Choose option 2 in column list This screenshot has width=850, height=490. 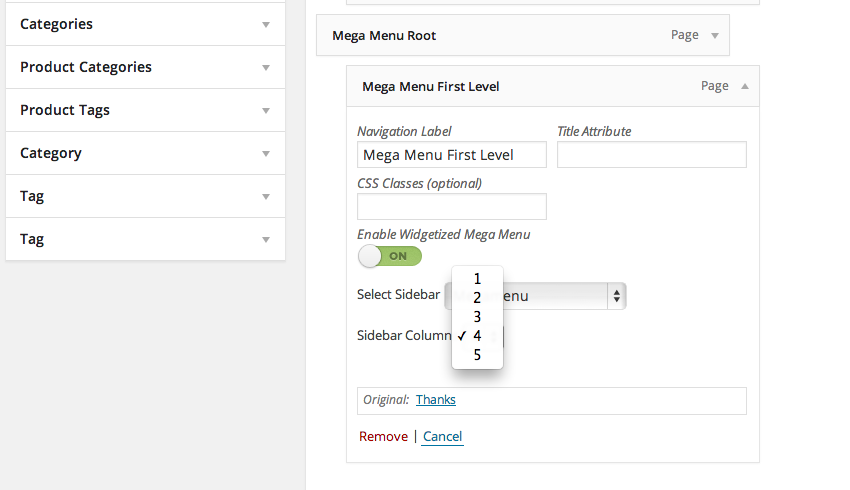tap(477, 298)
